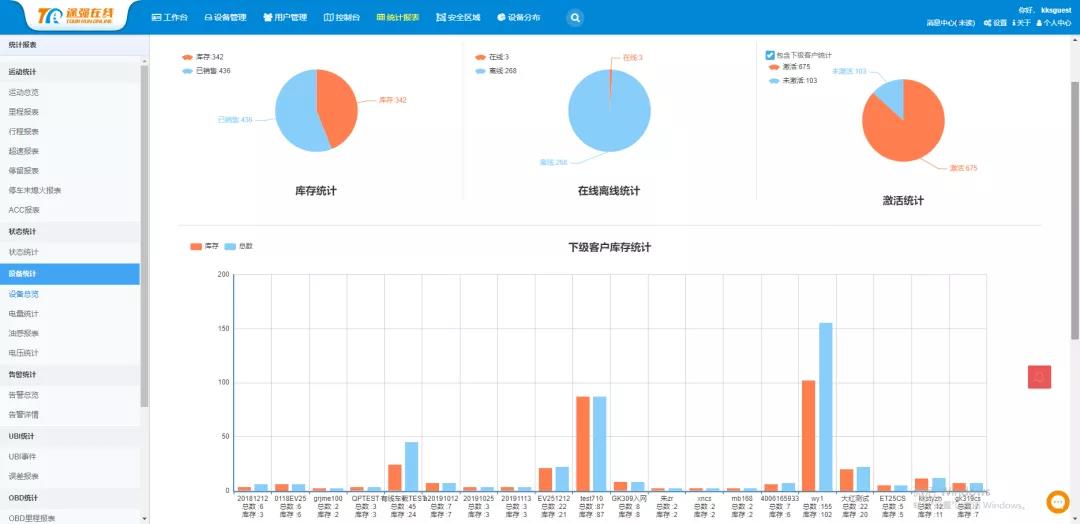Collapse the OBD统计 sidebar group
Screen dimensions: 1080x524
(x=70, y=497)
